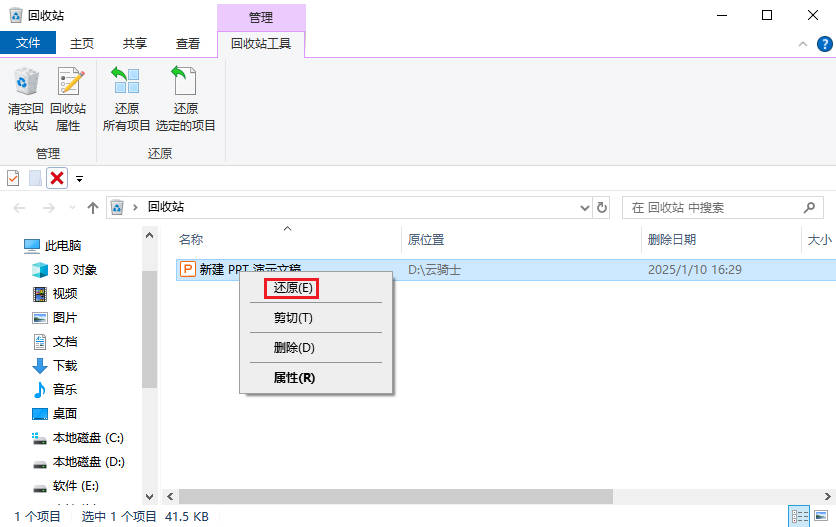This screenshot has height=527, width=836.
Task: Click Restore All Items (还原所有项目) icon
Action: [126, 99]
